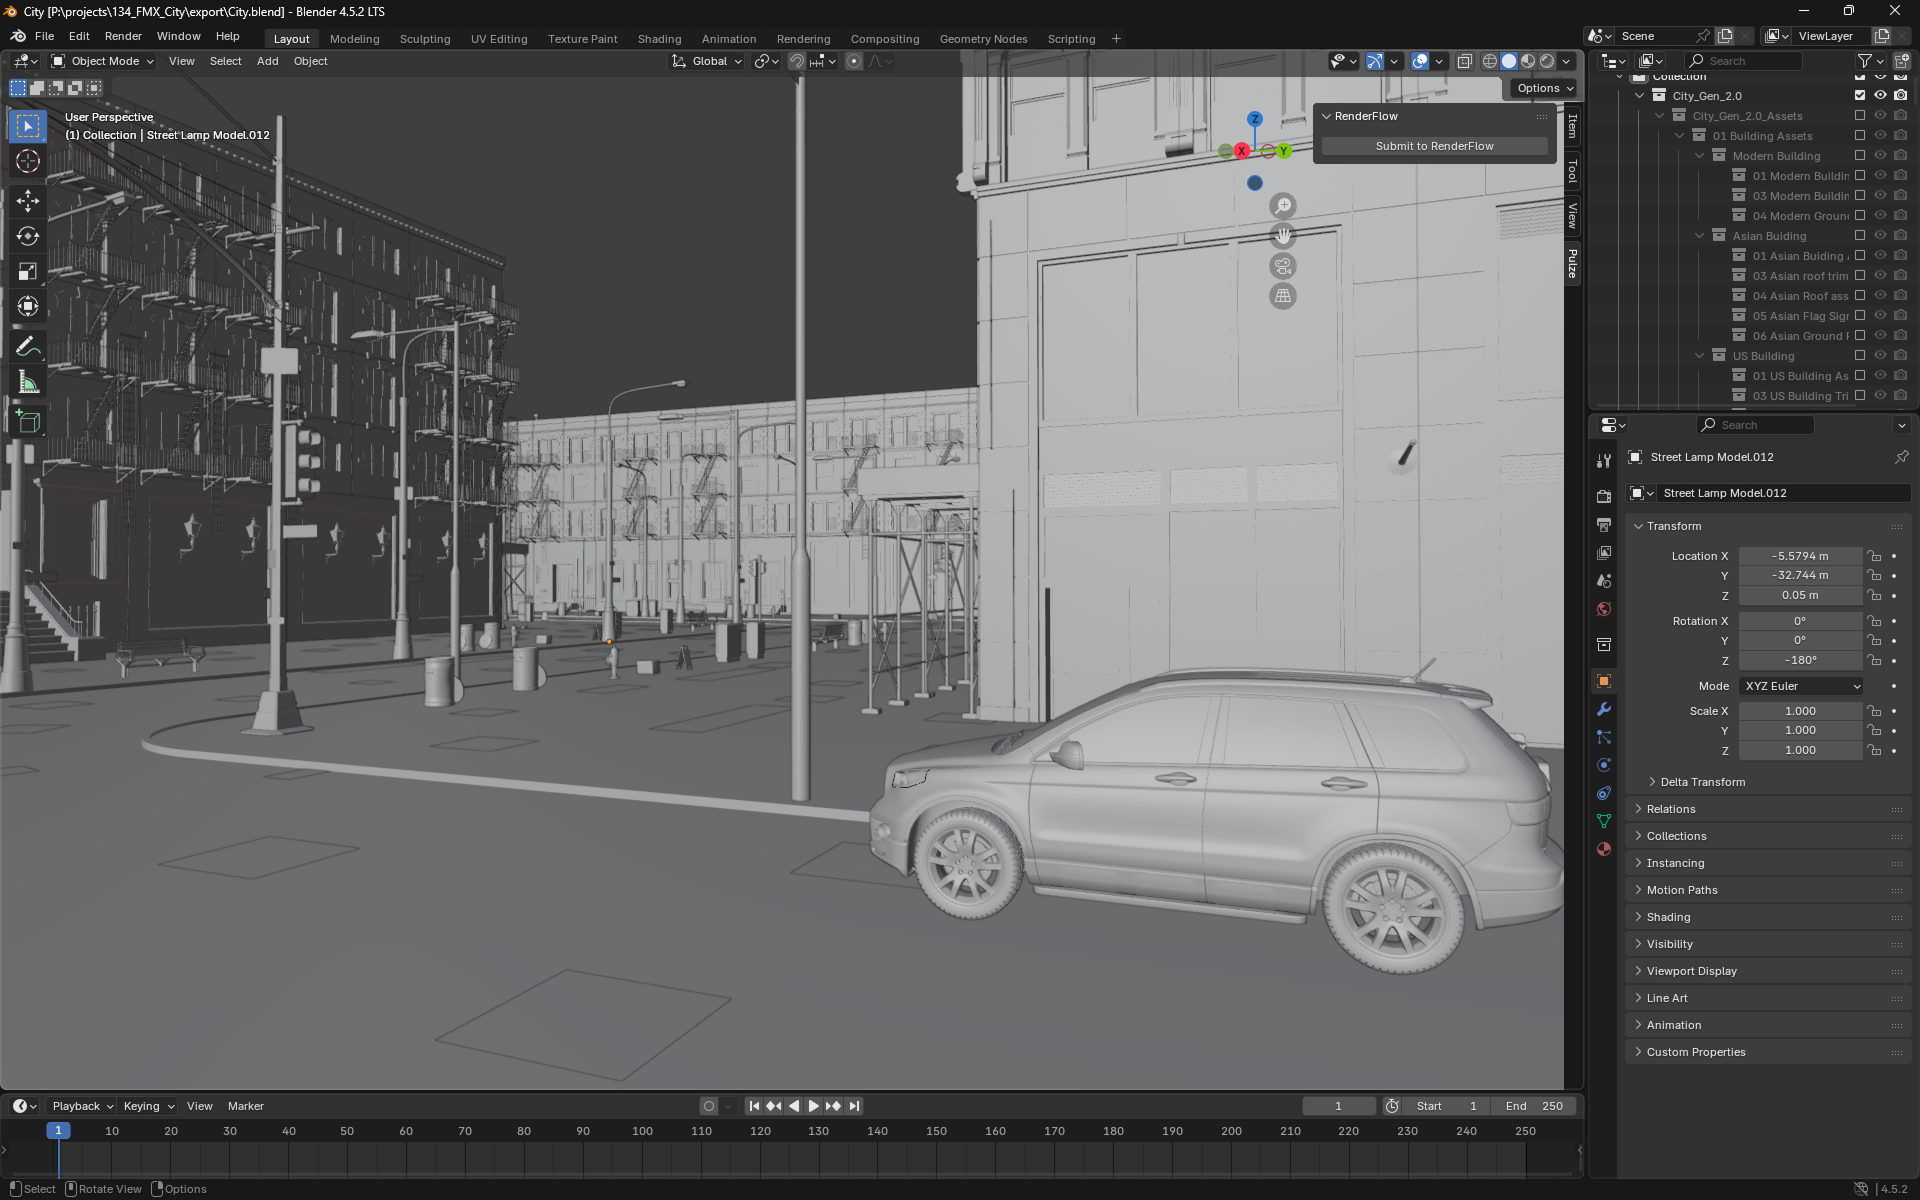Collapse the US Building collection tree
Screen dimensions: 1920x1200
tap(1699, 356)
